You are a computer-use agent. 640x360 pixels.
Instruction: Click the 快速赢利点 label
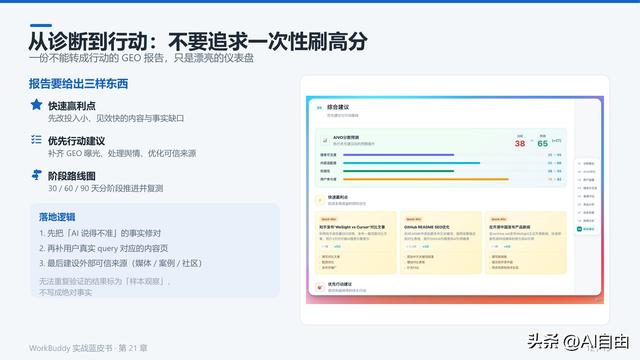(x=72, y=106)
